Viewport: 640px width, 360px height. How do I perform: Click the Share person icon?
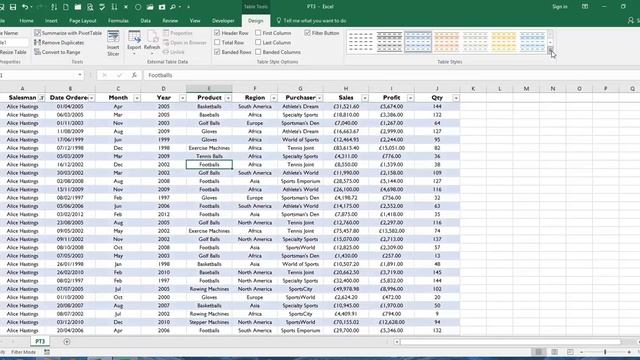point(631,20)
